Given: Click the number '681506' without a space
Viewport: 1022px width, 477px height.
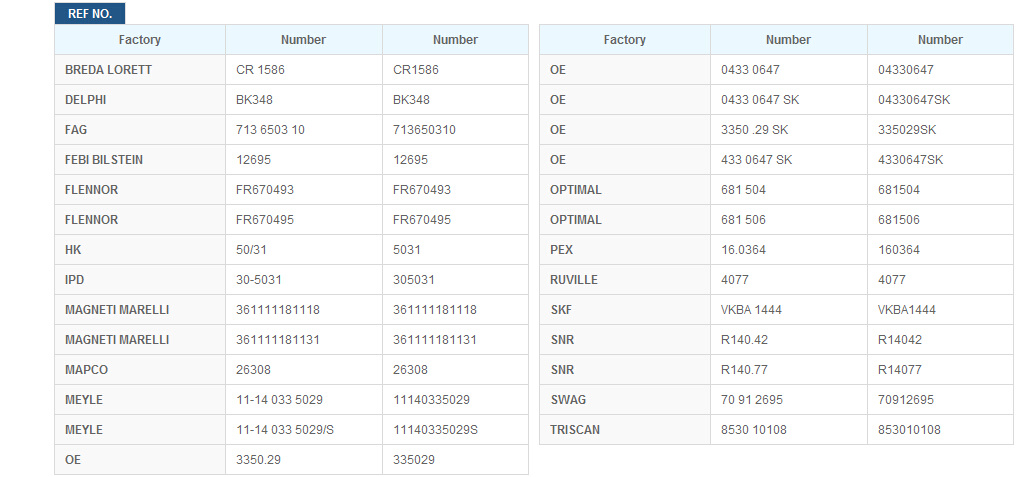Looking at the screenshot, I should [x=899, y=220].
